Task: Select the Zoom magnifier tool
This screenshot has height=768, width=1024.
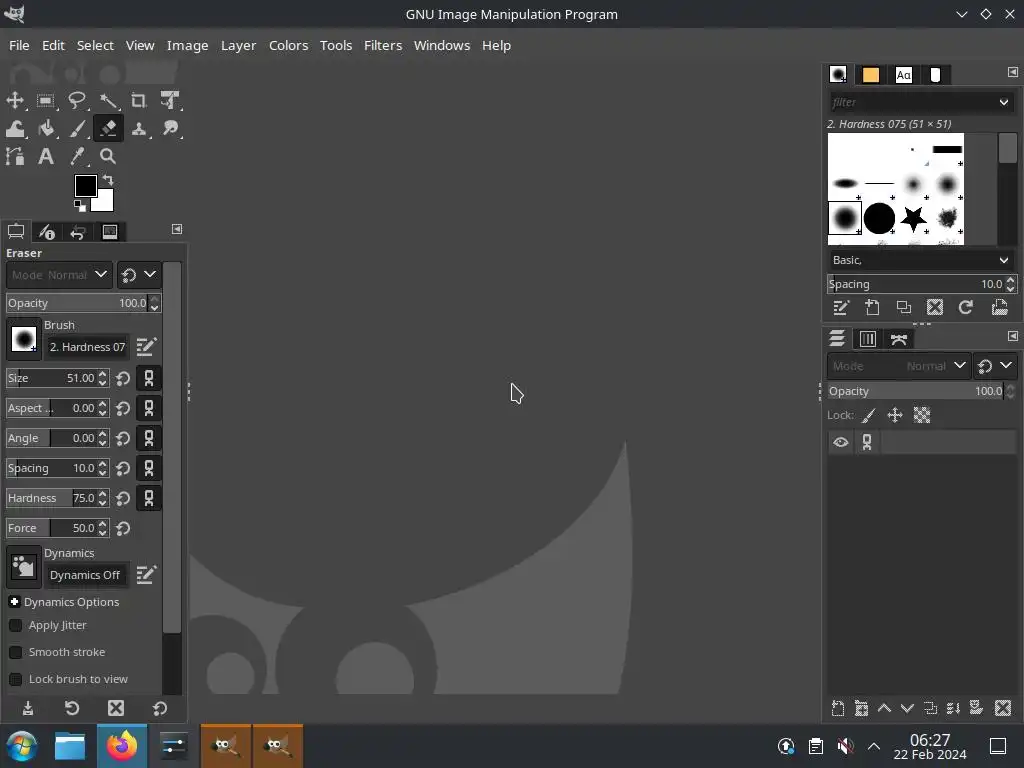Action: pyautogui.click(x=108, y=157)
